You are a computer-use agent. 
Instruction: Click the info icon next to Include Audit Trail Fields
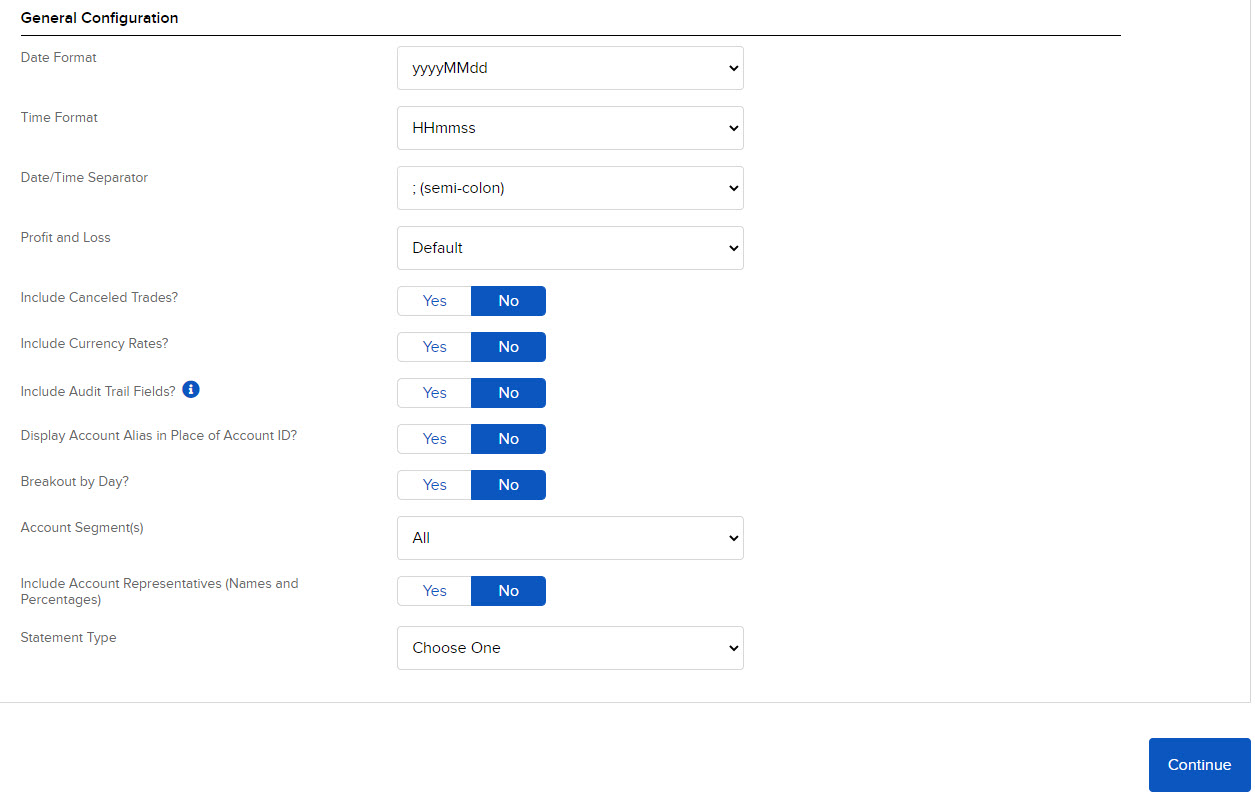(190, 389)
